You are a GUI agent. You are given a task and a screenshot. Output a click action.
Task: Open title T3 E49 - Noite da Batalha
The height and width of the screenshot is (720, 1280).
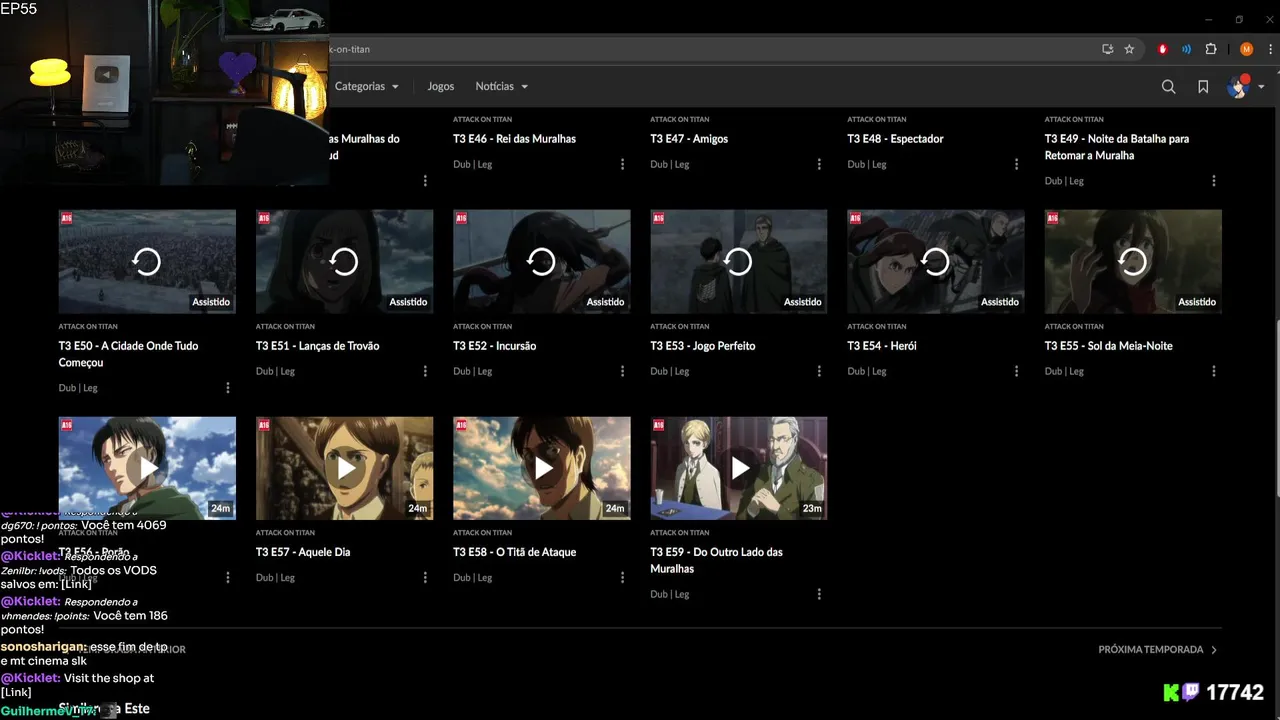coord(1117,147)
